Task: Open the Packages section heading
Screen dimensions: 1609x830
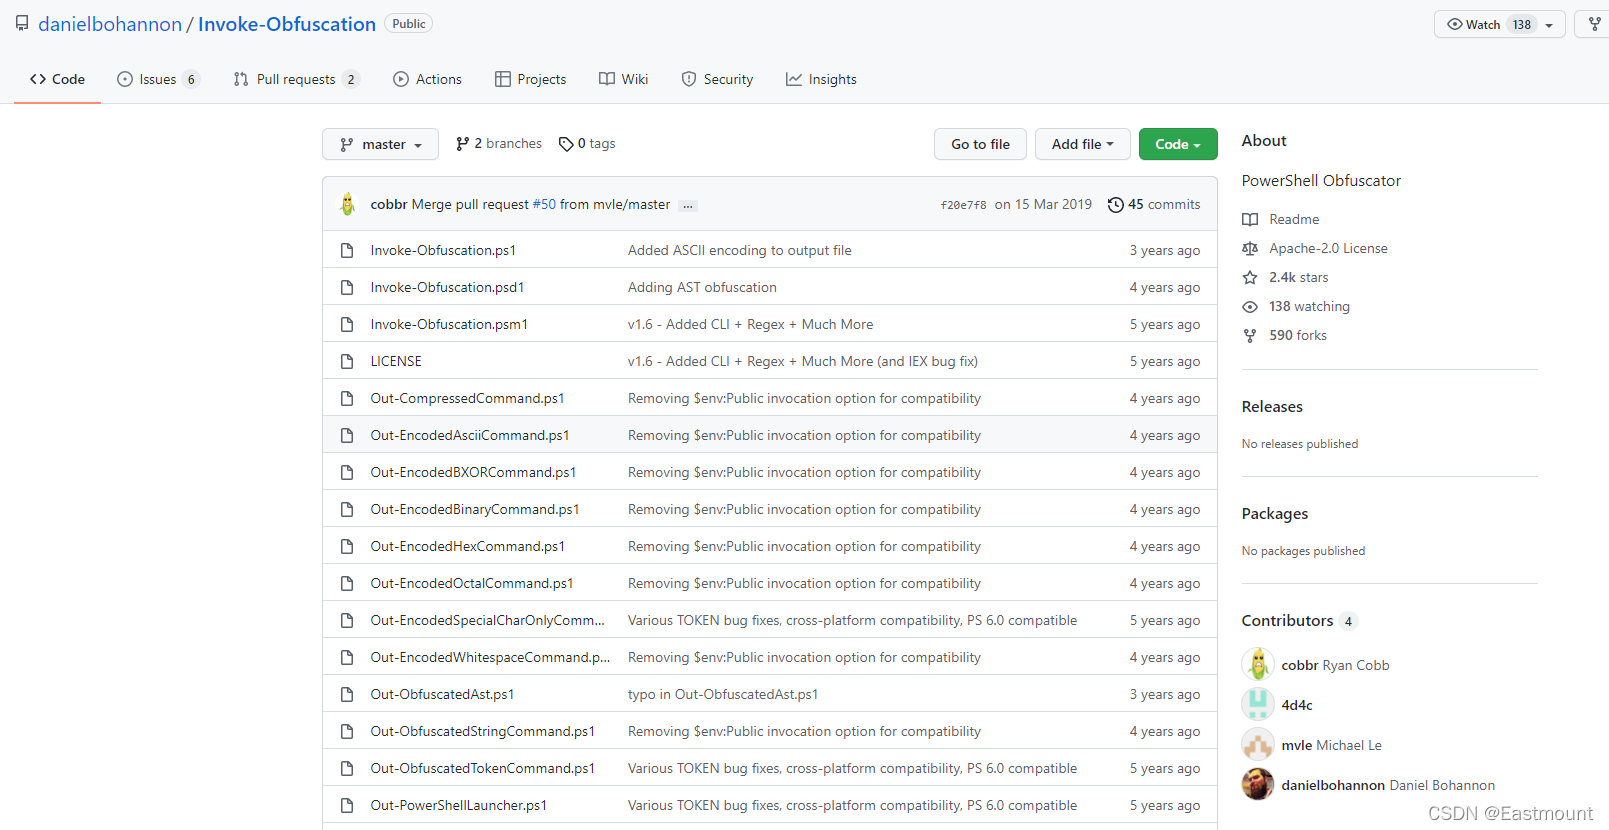Action: click(1275, 513)
